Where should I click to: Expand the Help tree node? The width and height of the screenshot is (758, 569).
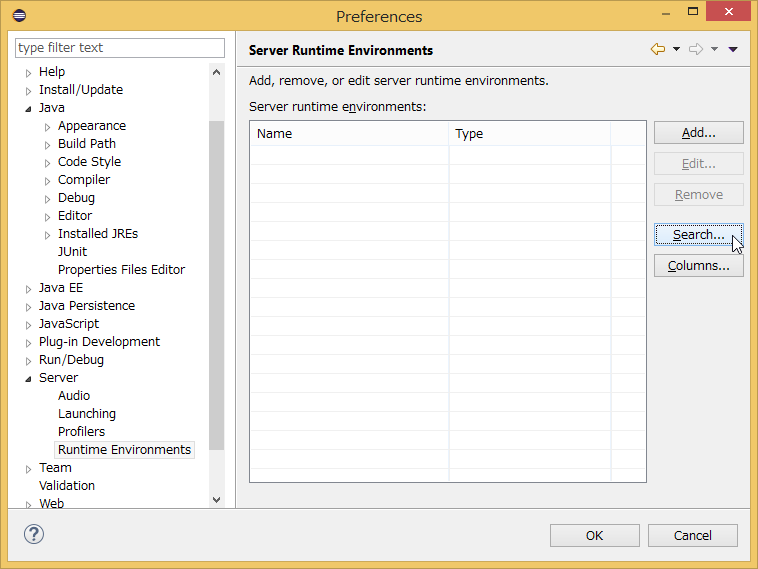pos(29,73)
